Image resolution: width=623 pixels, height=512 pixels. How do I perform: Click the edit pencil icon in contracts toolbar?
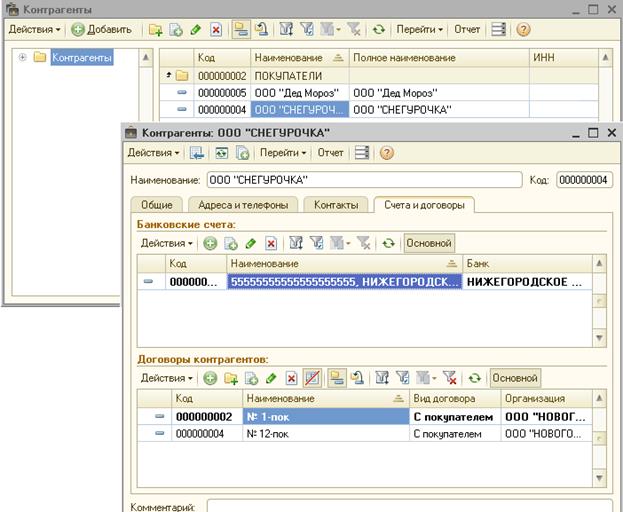point(271,379)
